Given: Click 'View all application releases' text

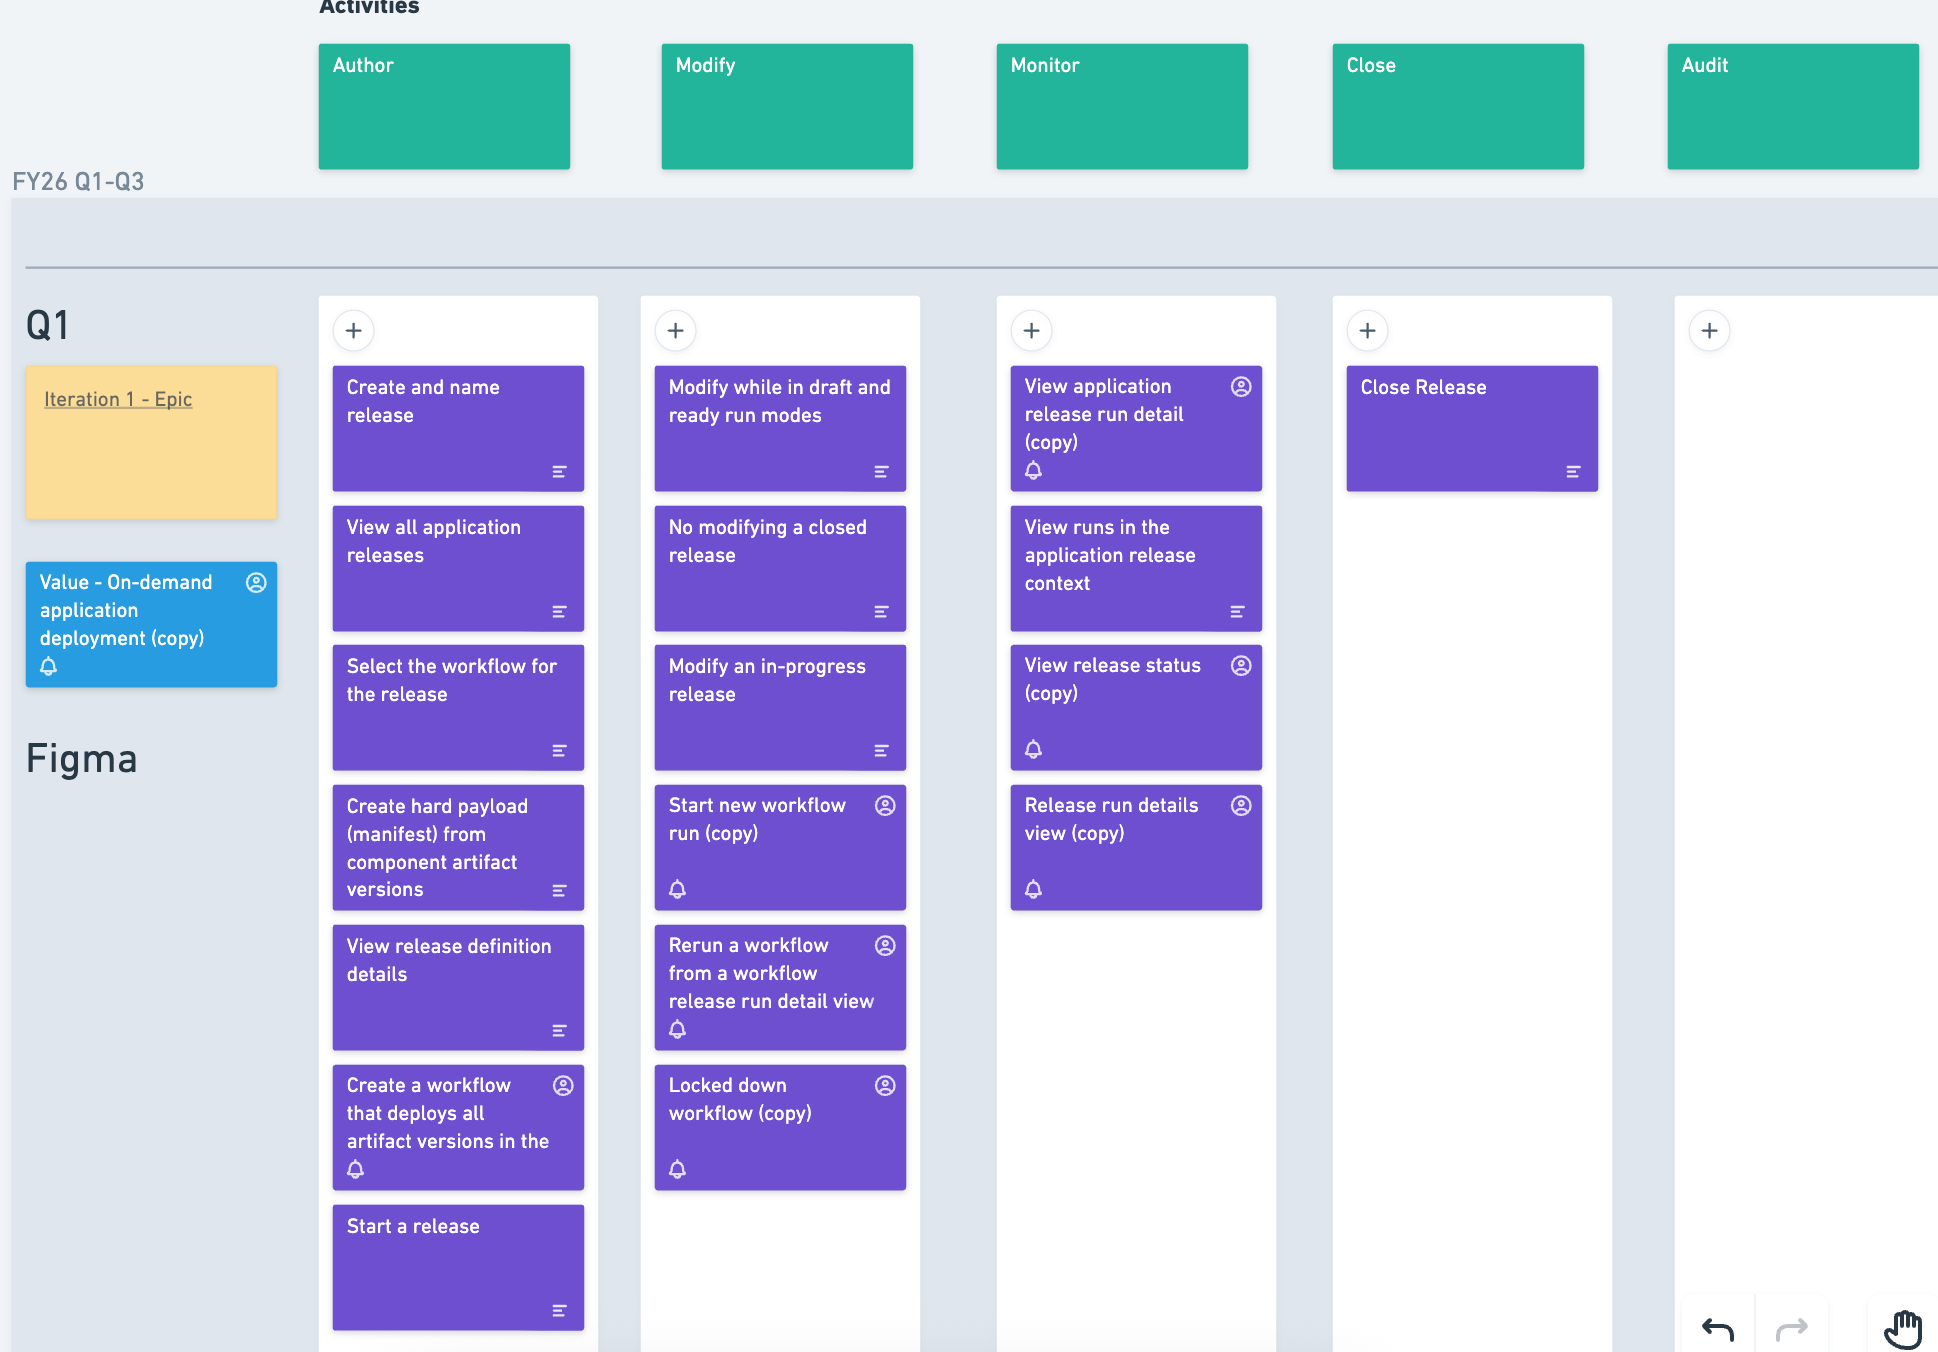Looking at the screenshot, I should [x=434, y=541].
